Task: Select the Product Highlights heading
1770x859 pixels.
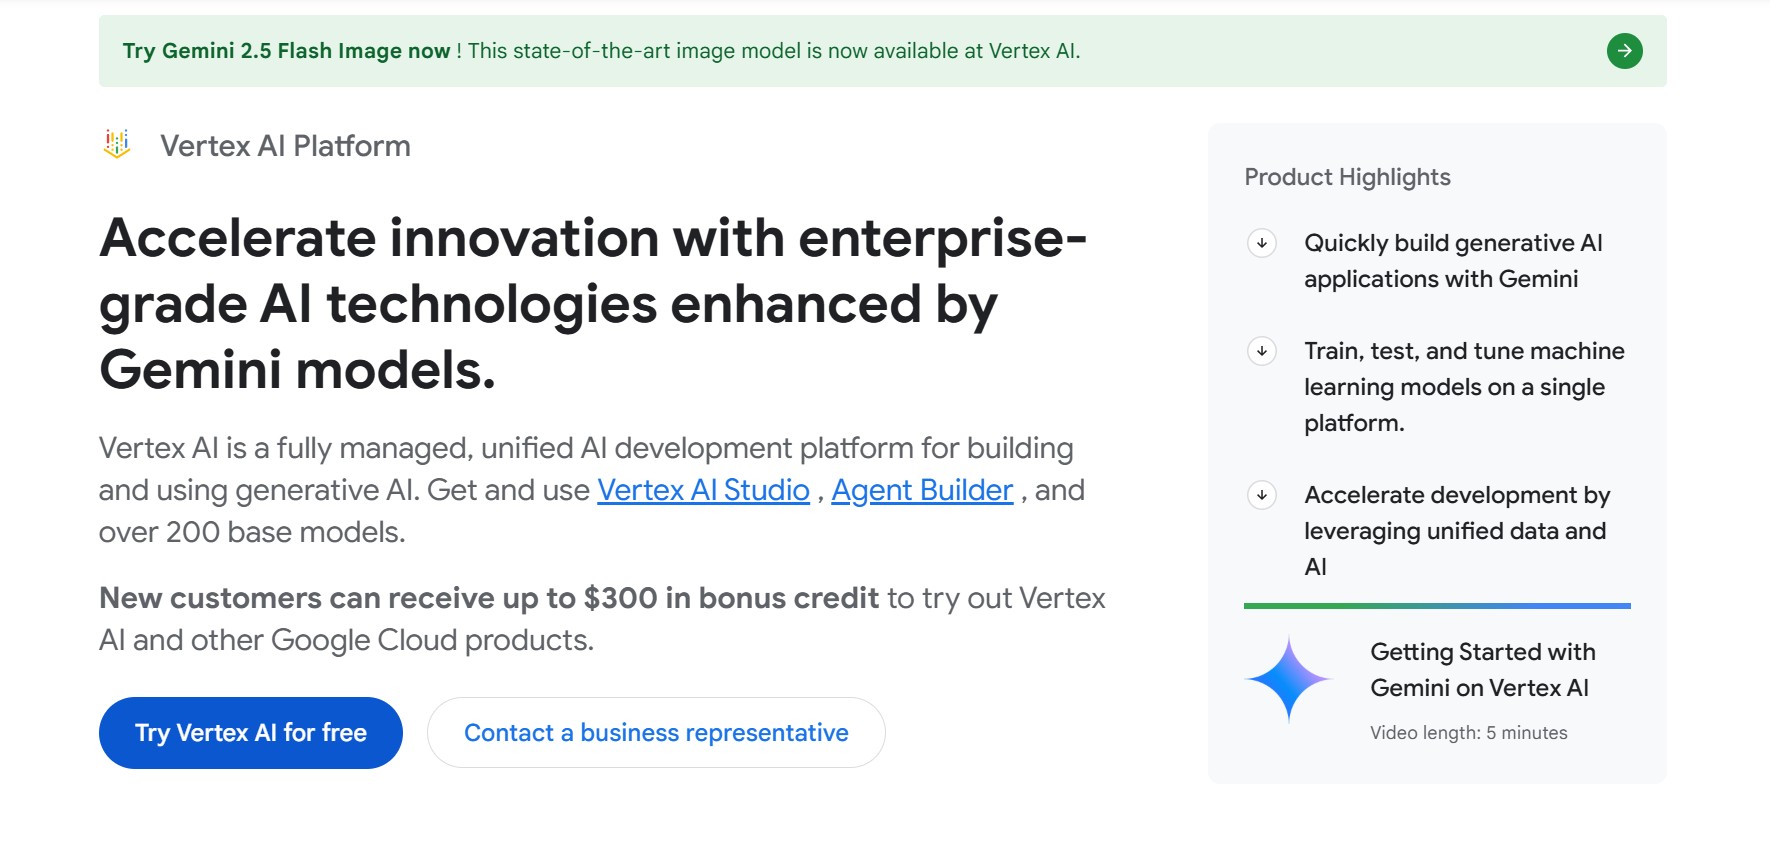Action: pyautogui.click(x=1347, y=176)
